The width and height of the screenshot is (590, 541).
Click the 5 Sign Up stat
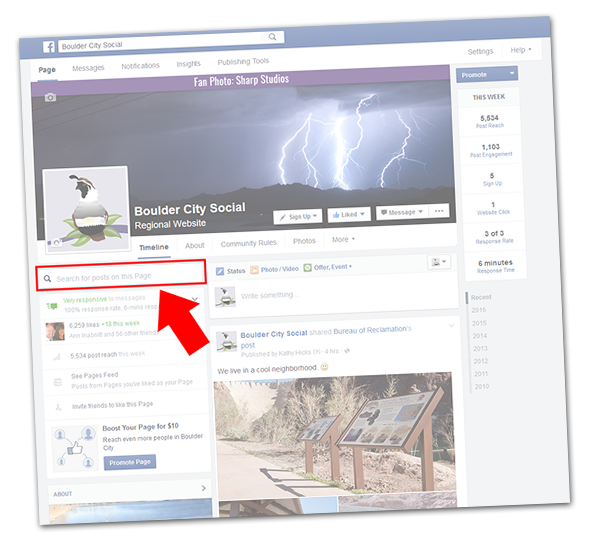coord(492,179)
